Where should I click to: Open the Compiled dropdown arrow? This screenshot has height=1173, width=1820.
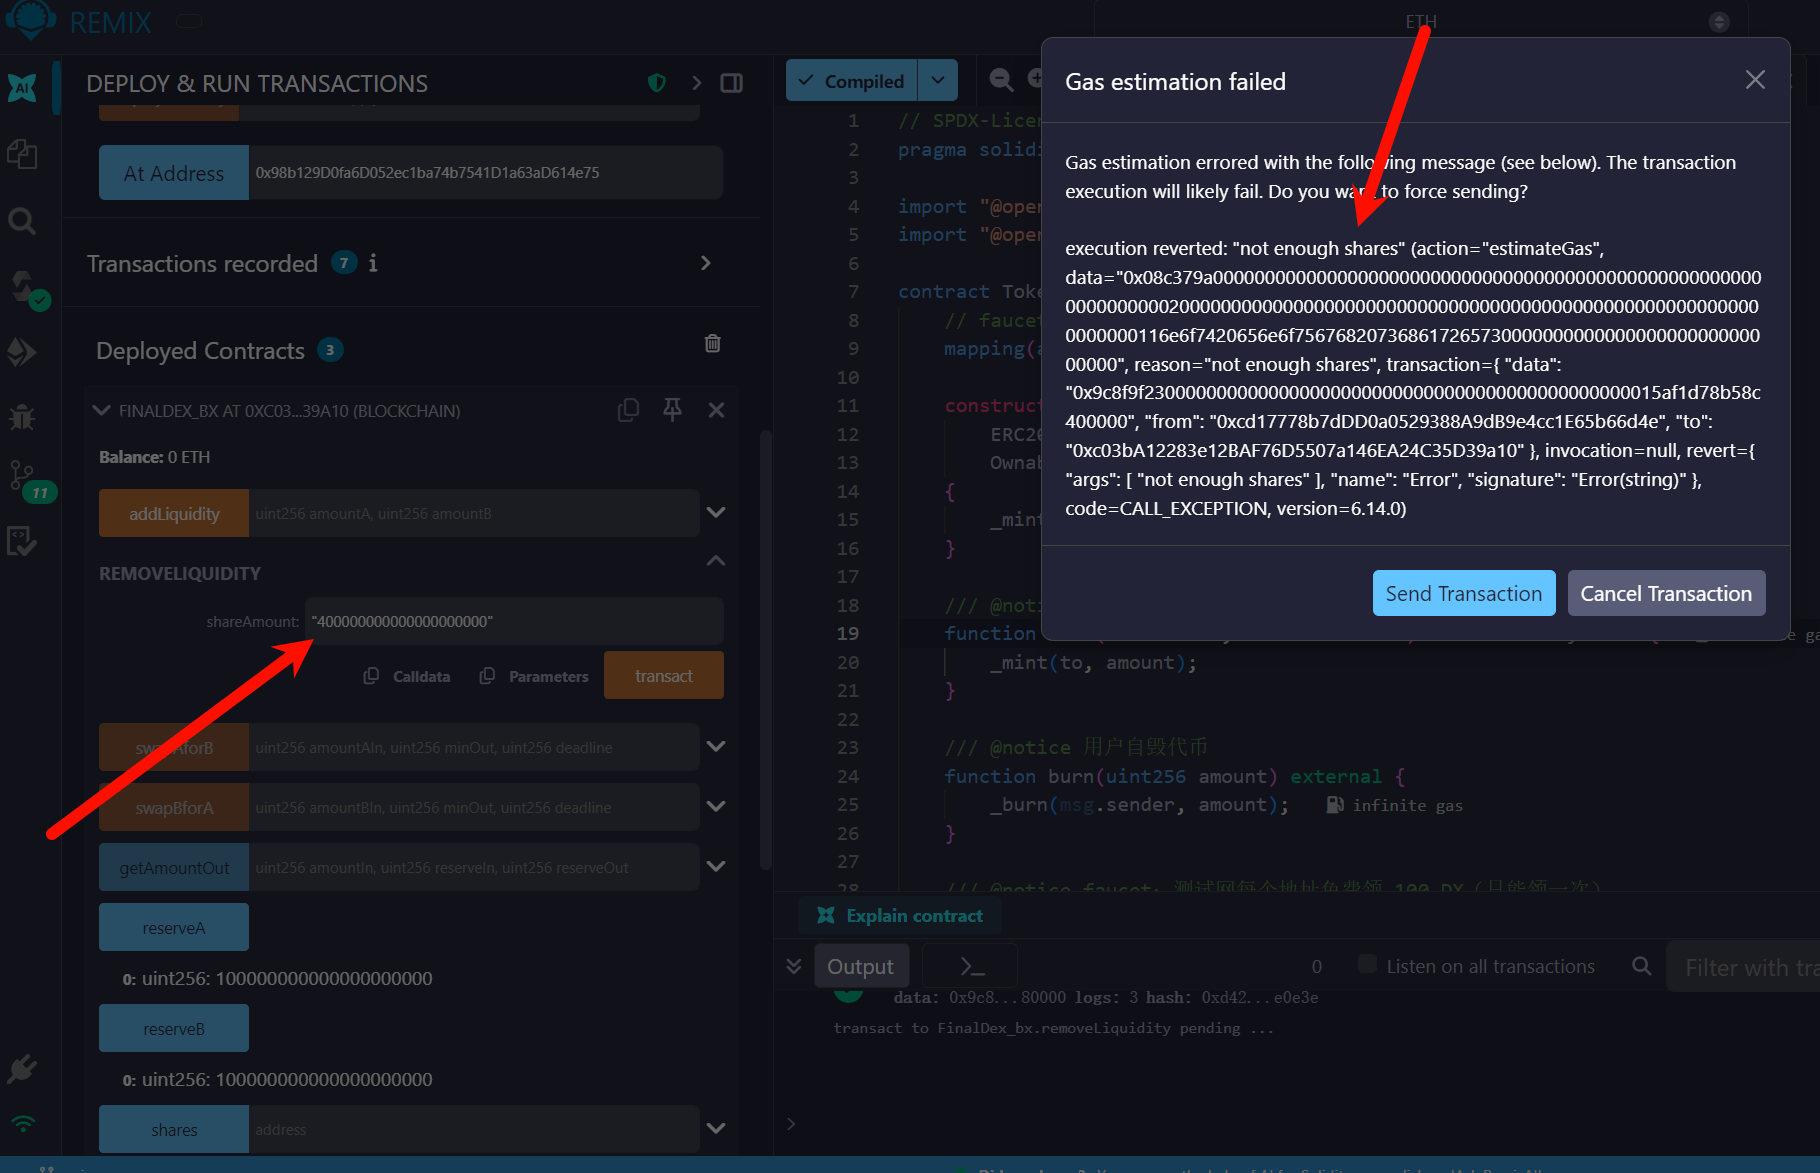tap(937, 81)
